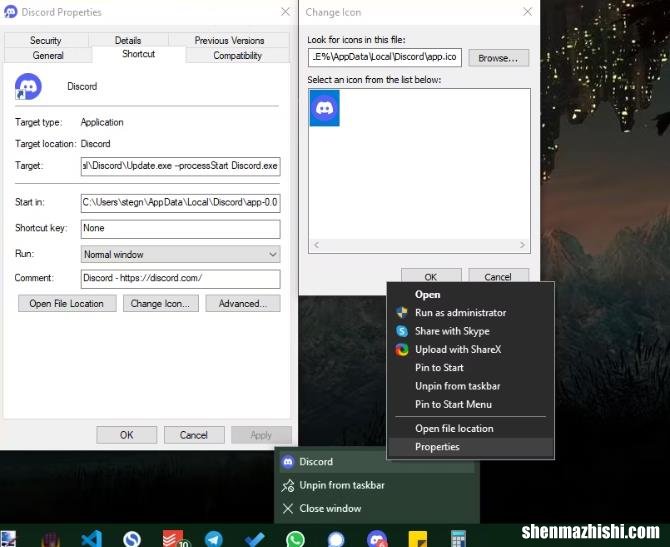670x547 pixels.
Task: Click Discord icon in jump list
Action: [288, 462]
